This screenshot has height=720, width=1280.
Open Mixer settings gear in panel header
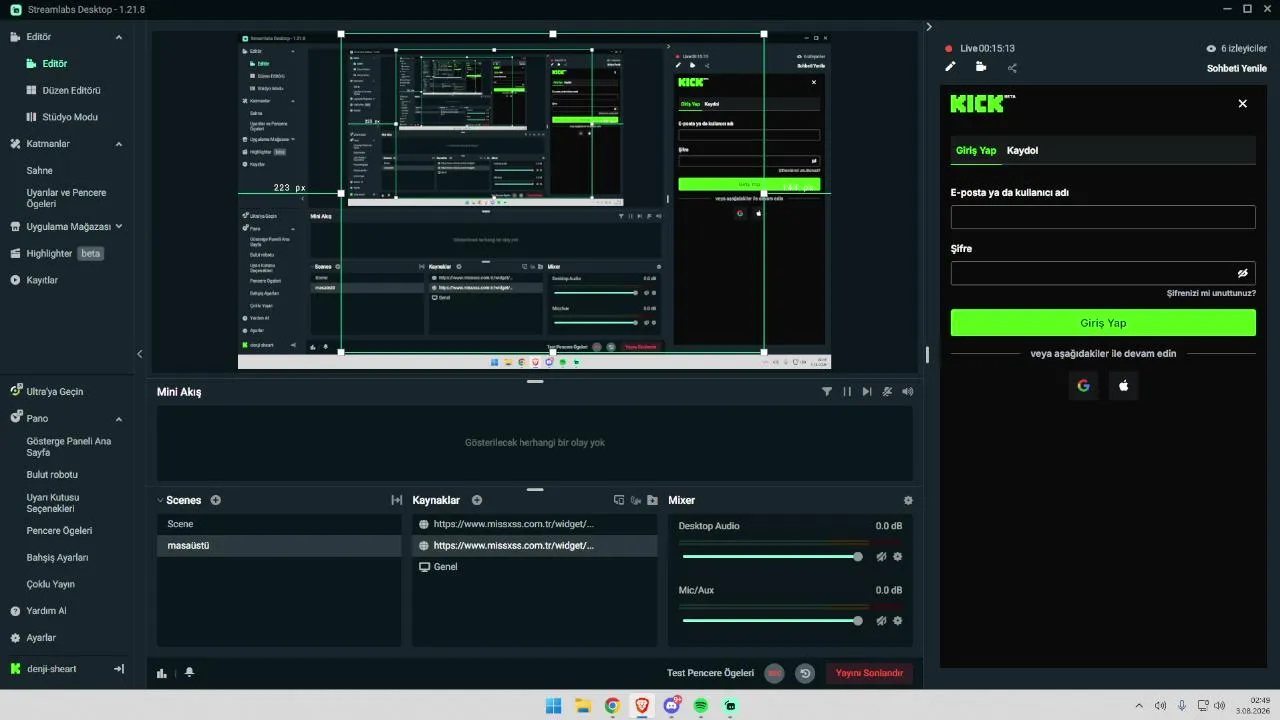point(908,500)
